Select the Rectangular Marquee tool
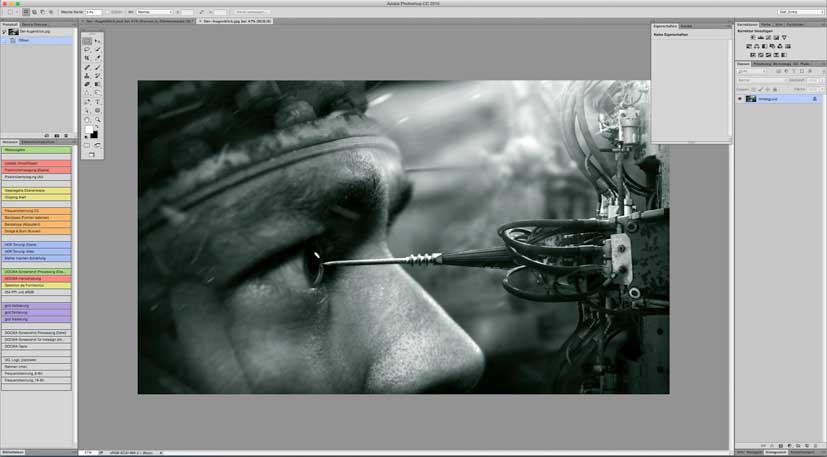The image size is (827, 457). (86, 41)
